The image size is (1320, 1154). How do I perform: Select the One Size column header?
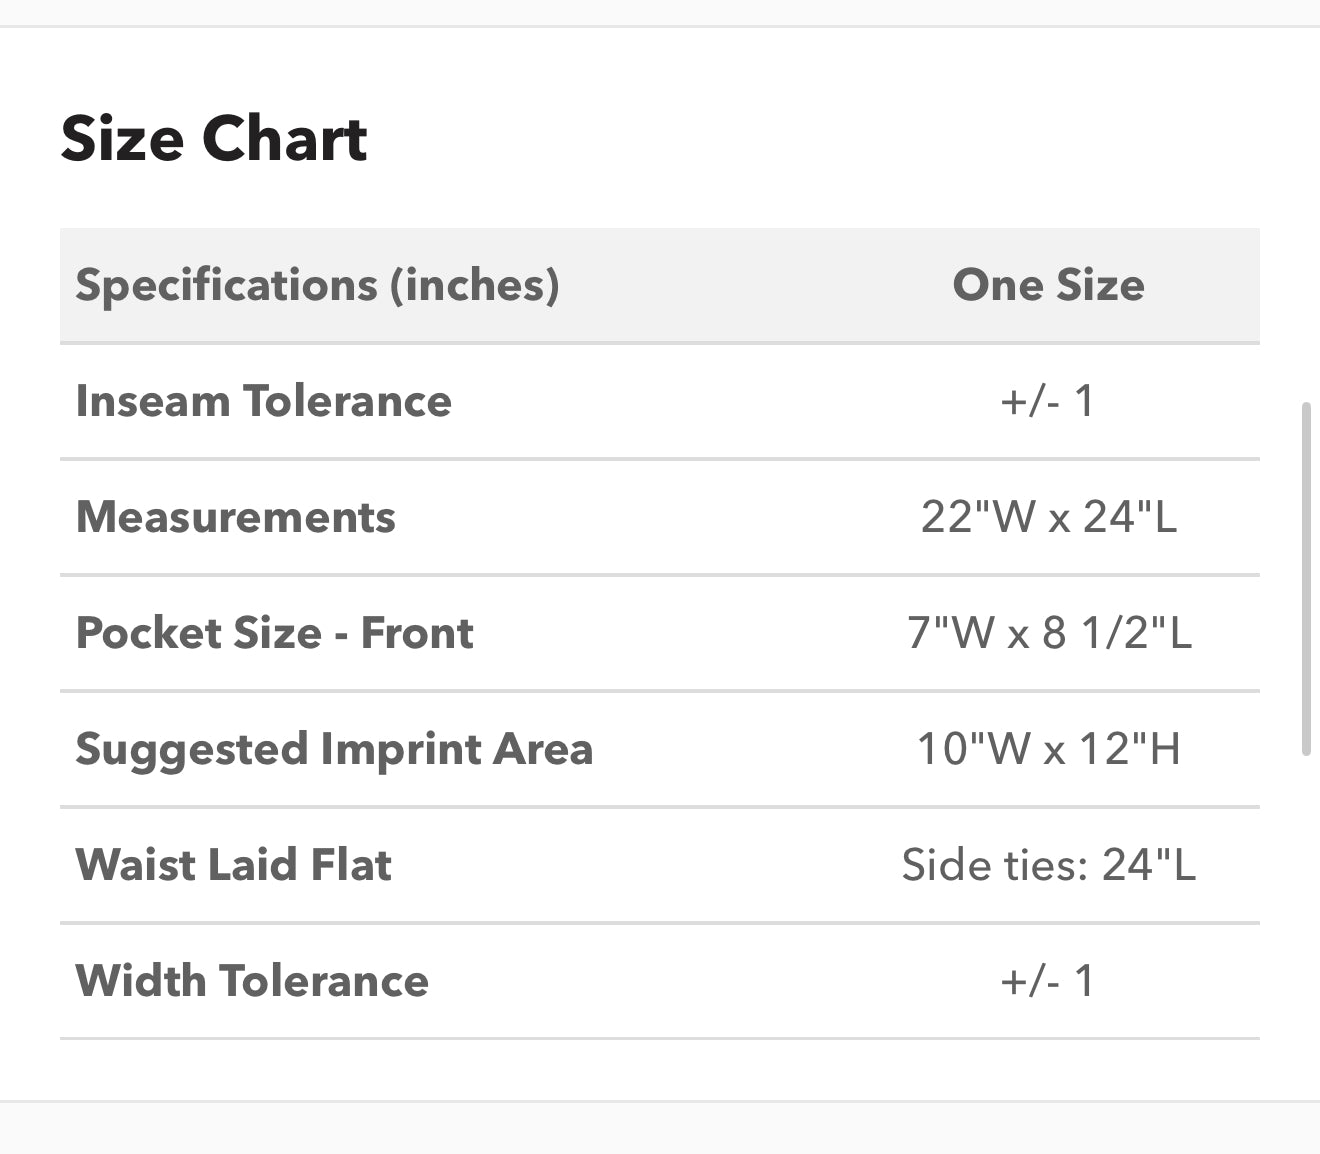(1048, 286)
